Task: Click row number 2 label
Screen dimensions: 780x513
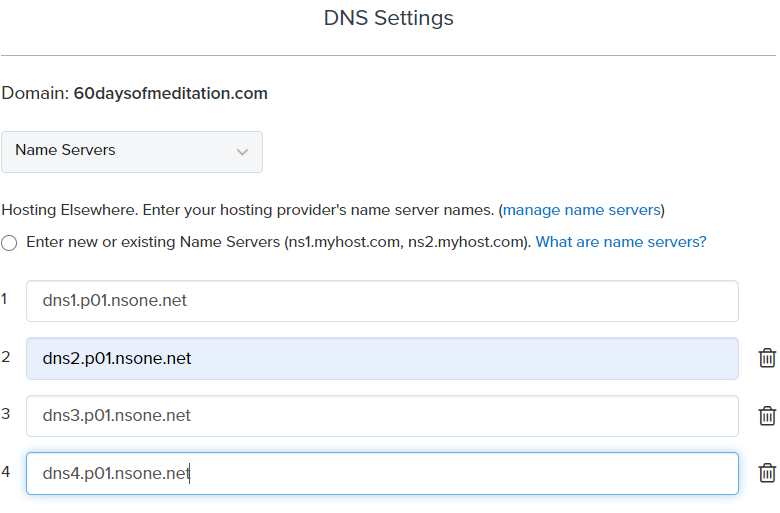Action: pyautogui.click(x=5, y=357)
